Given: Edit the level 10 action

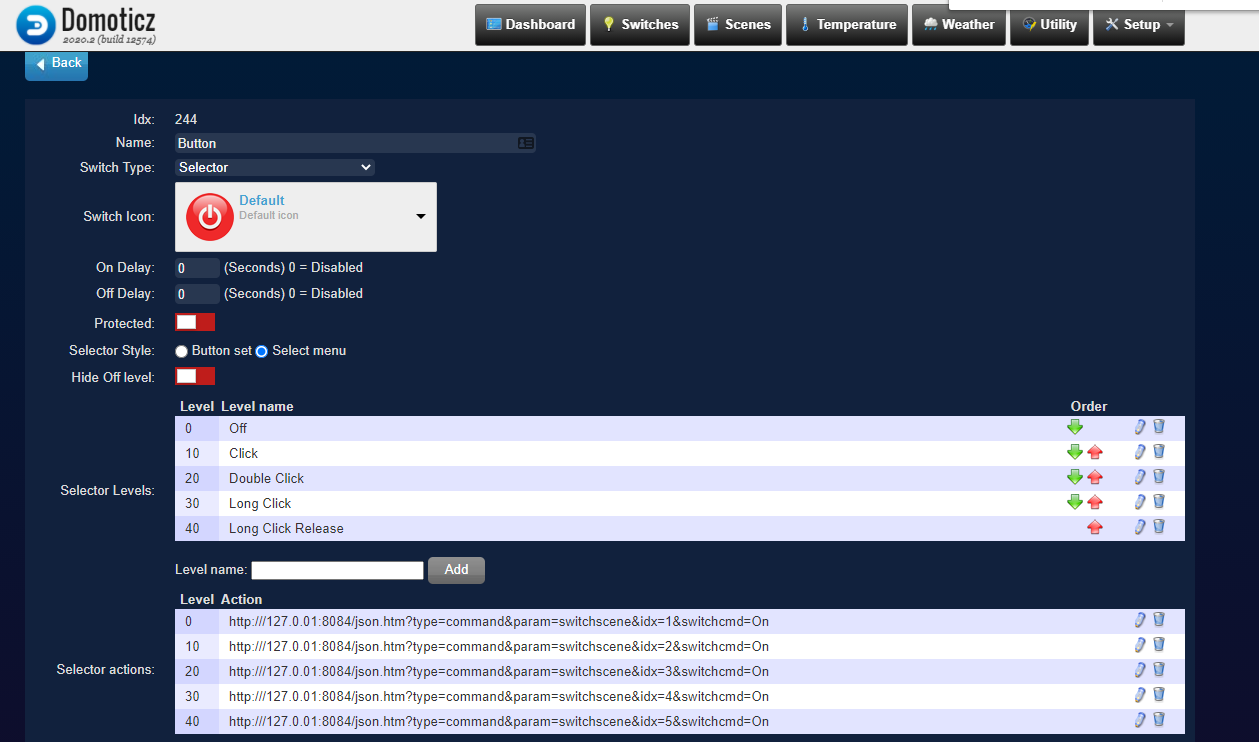Looking at the screenshot, I should (1140, 644).
